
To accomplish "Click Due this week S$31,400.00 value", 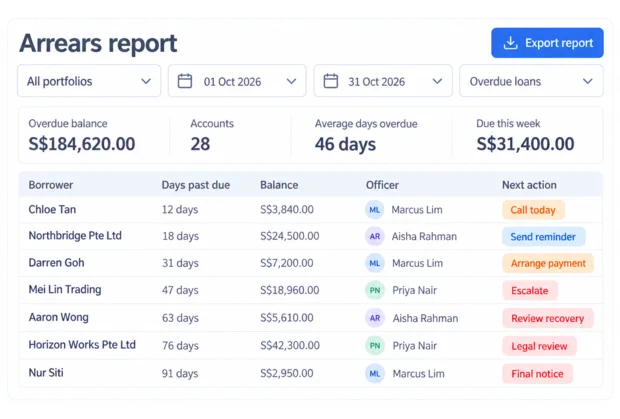I will (x=525, y=144).
